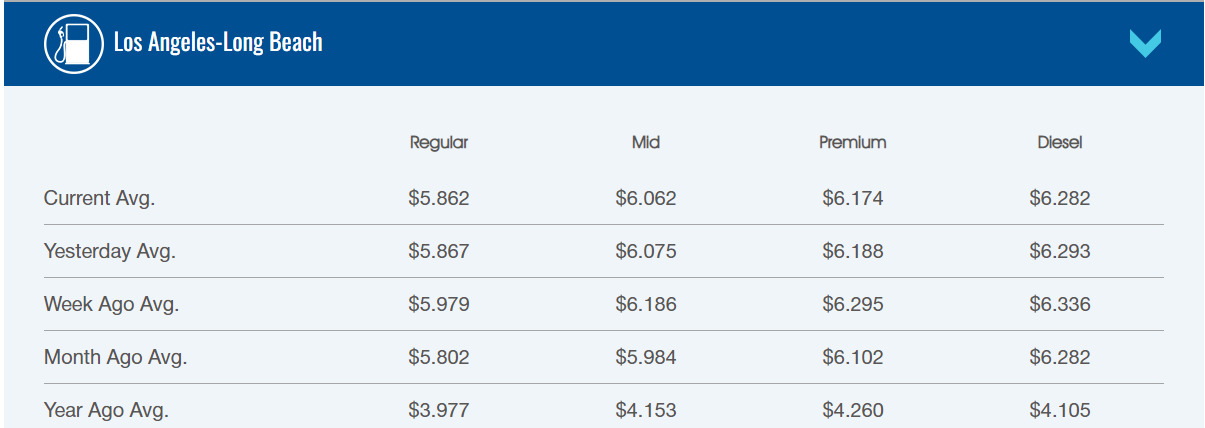The width and height of the screenshot is (1205, 428).
Task: Click the Los Angeles-Long Beach heading
Action: pos(218,43)
